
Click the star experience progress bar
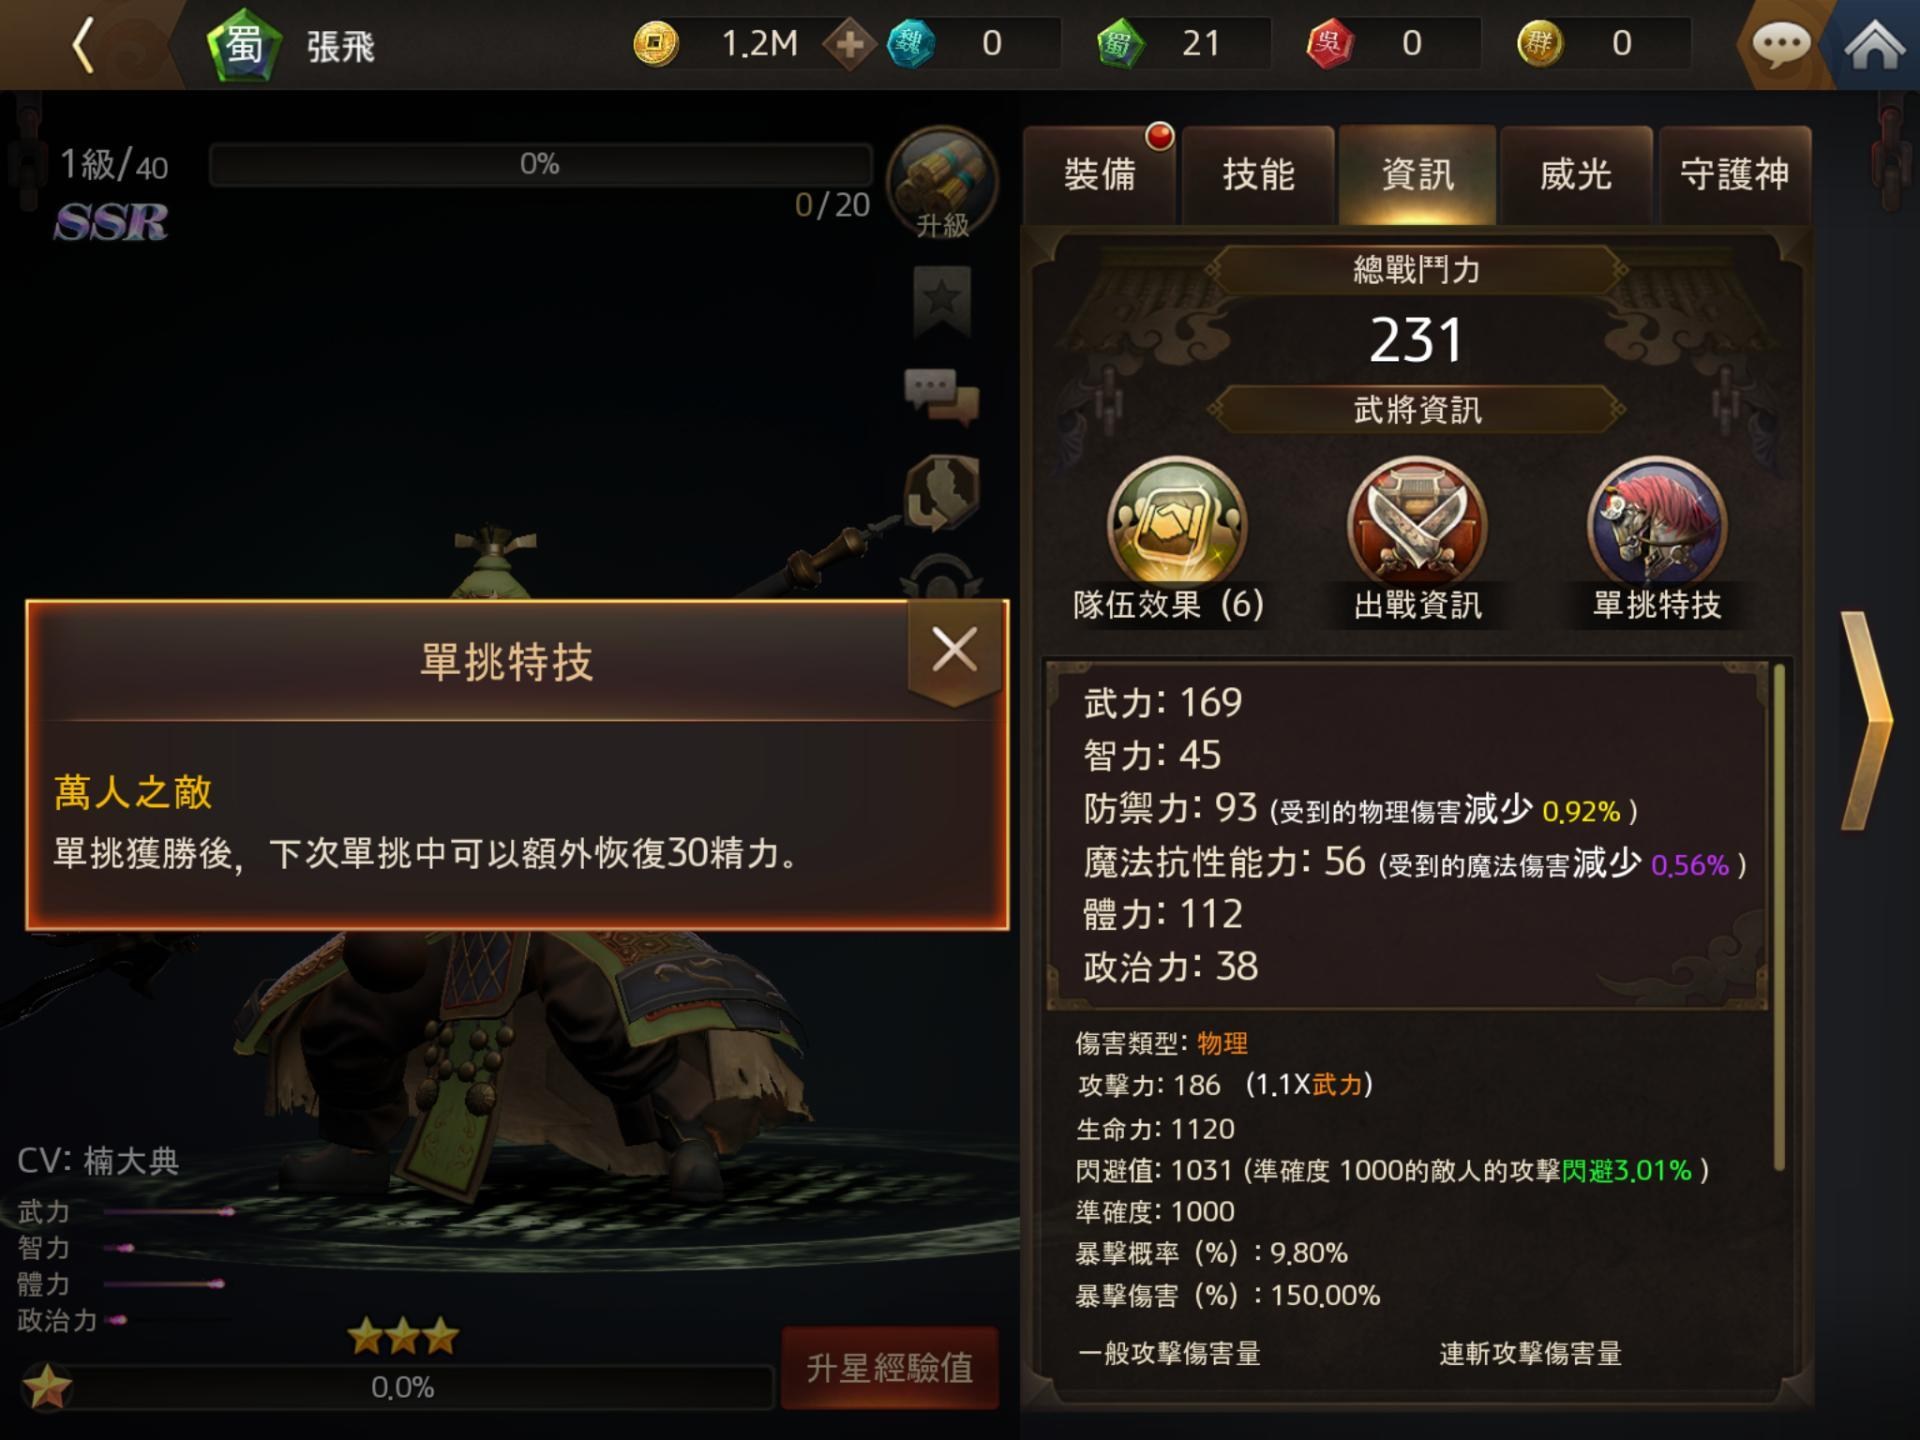point(402,1387)
